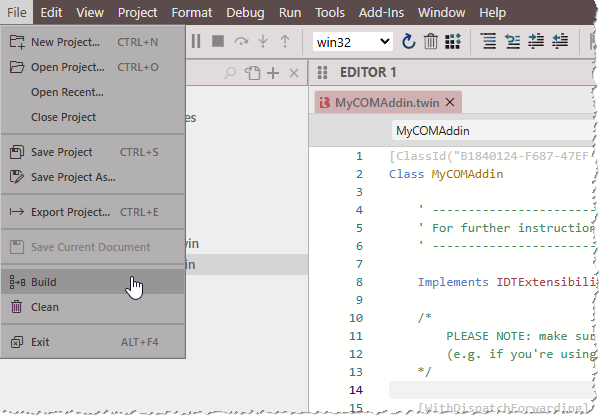The height and width of the screenshot is (418, 602).
Task: Open the Add-Ins menu
Action: pyautogui.click(x=383, y=13)
